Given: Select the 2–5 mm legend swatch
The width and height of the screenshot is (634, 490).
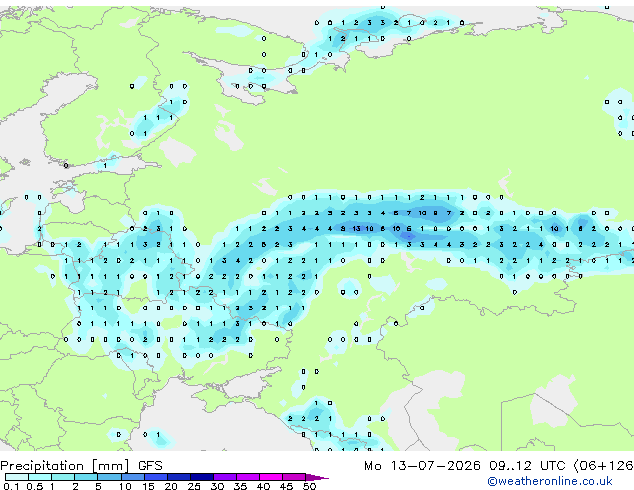Looking at the screenshot, I should 86,477.
